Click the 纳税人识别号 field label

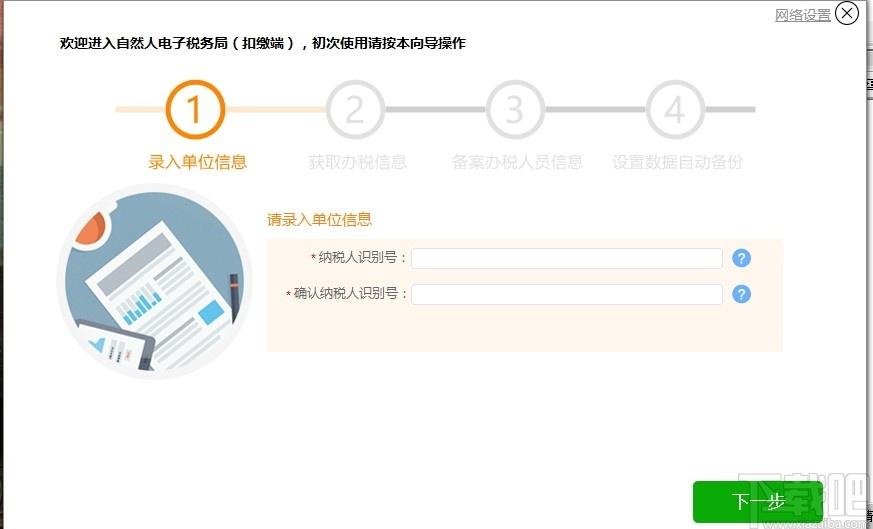click(x=362, y=258)
